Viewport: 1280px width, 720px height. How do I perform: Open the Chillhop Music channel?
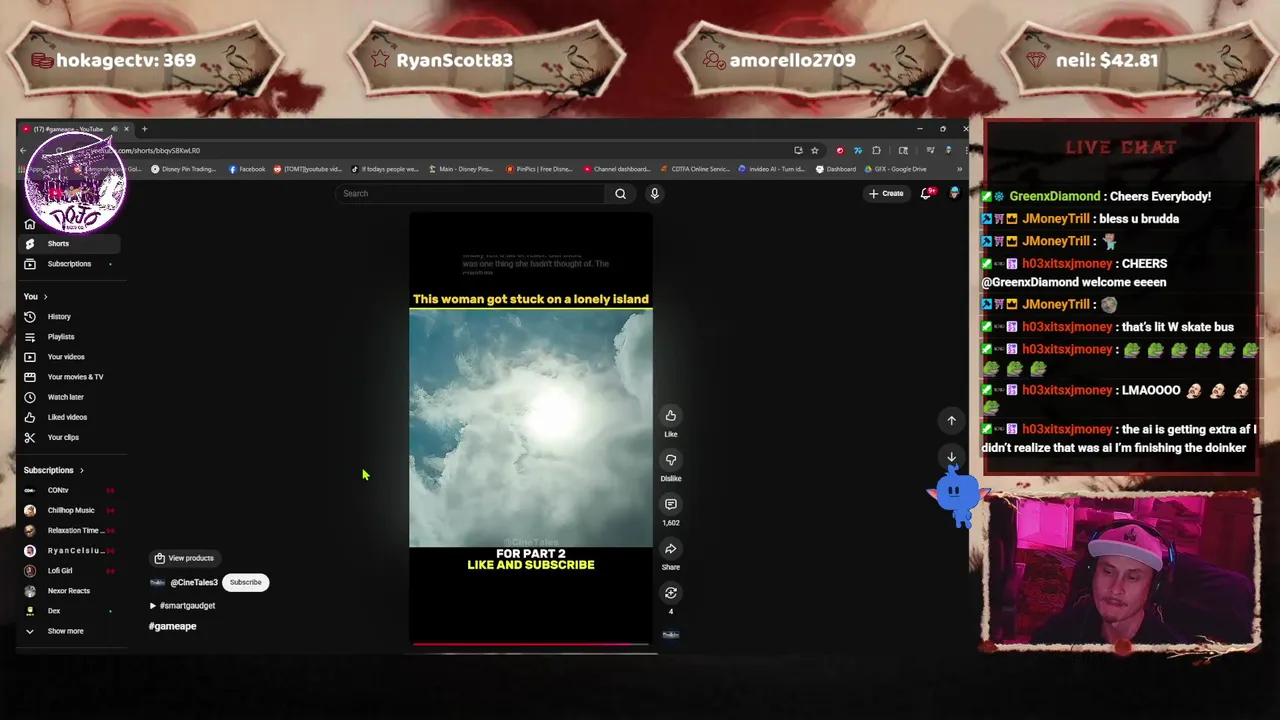(x=68, y=510)
